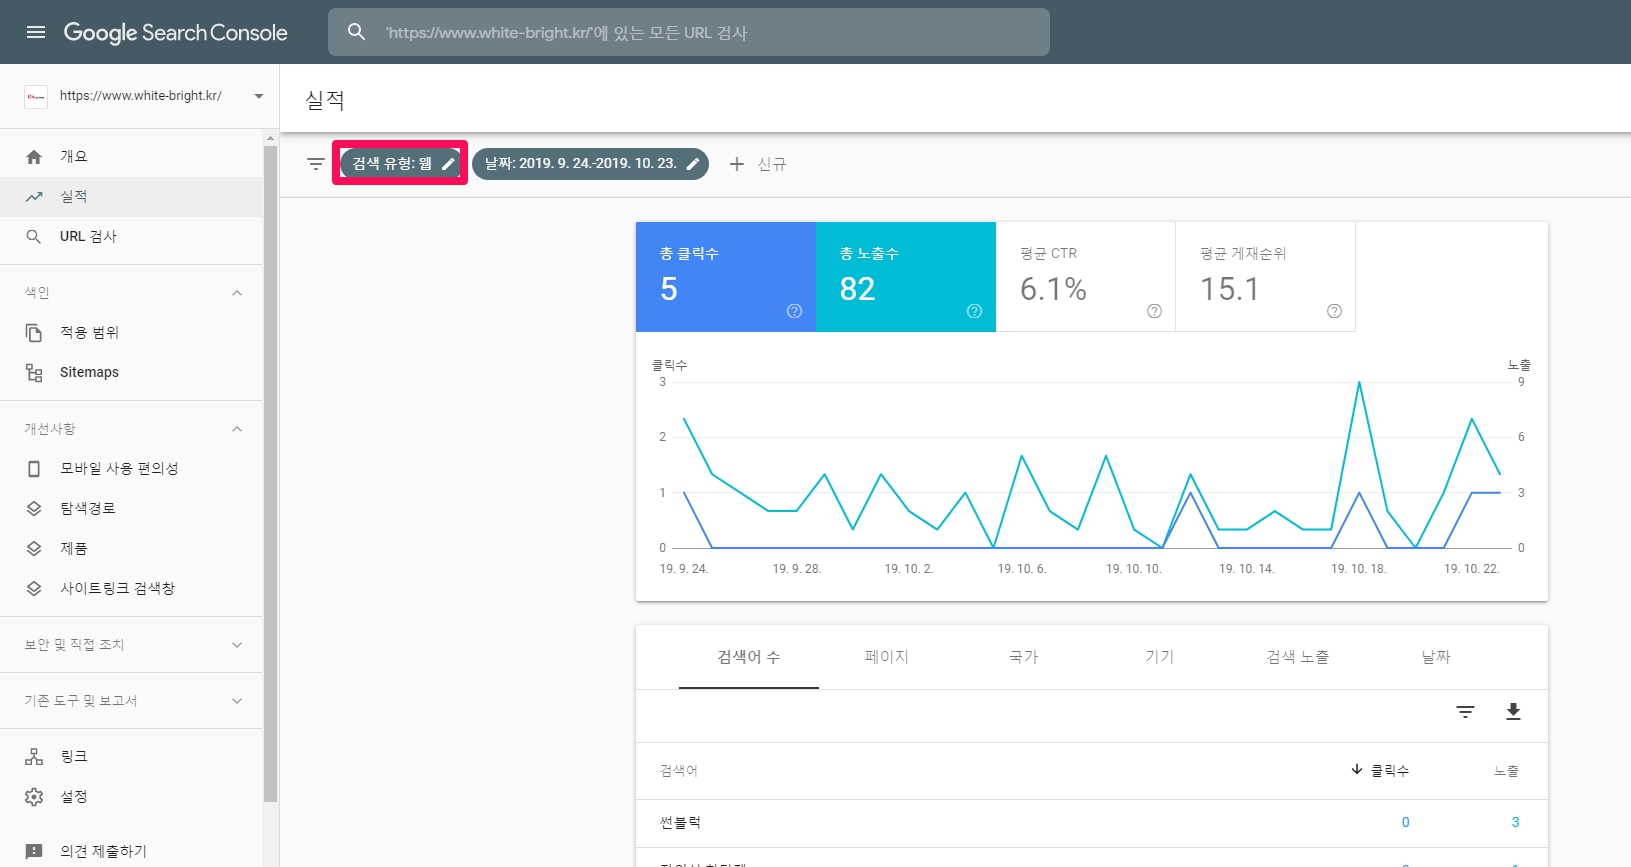This screenshot has width=1631, height=867.
Task: Collapse the 색인 sidebar section
Action: pos(237,293)
